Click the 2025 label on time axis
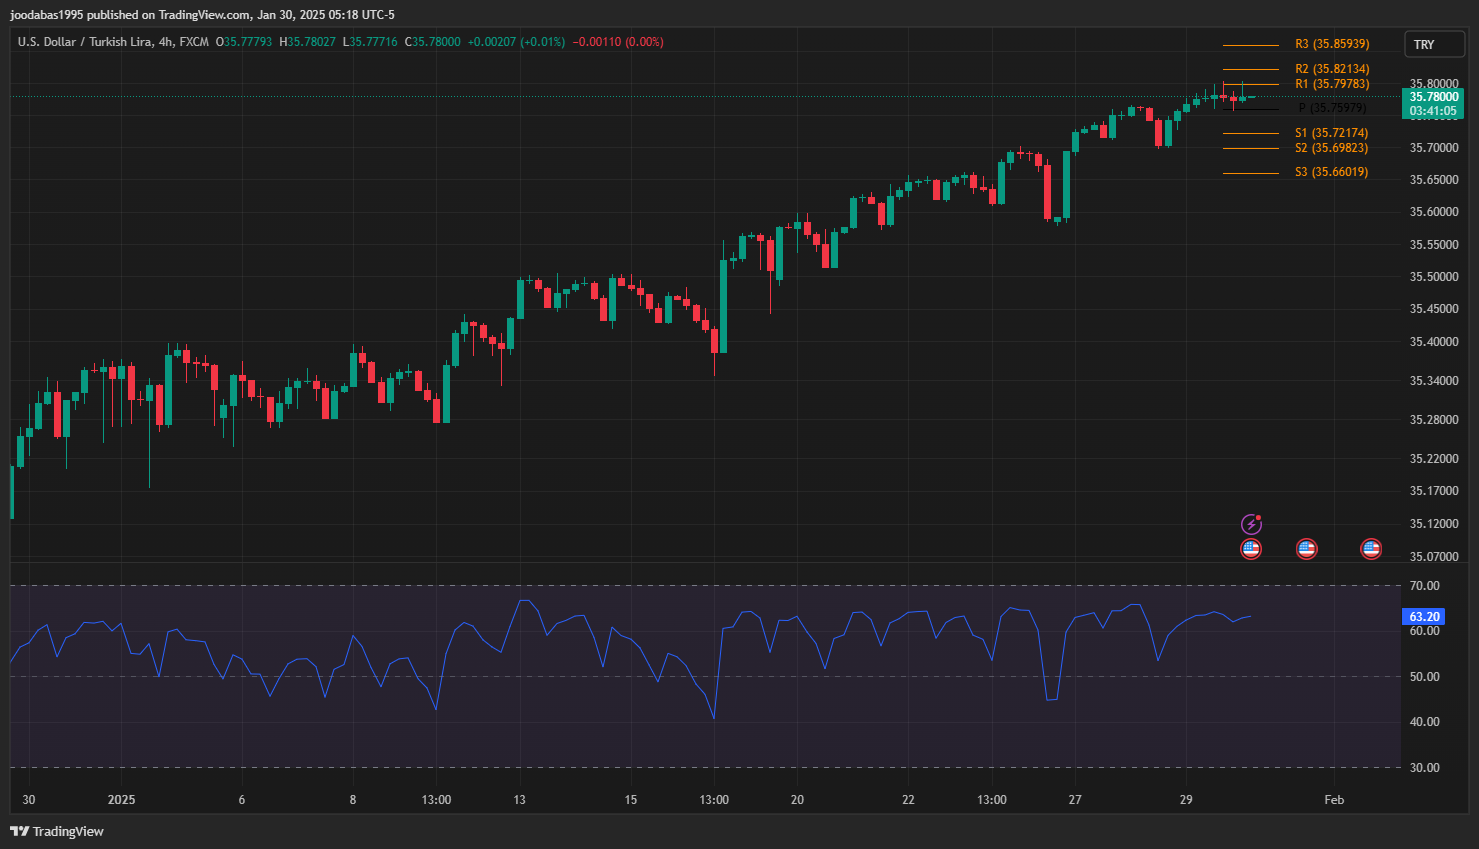1479x849 pixels. [121, 800]
